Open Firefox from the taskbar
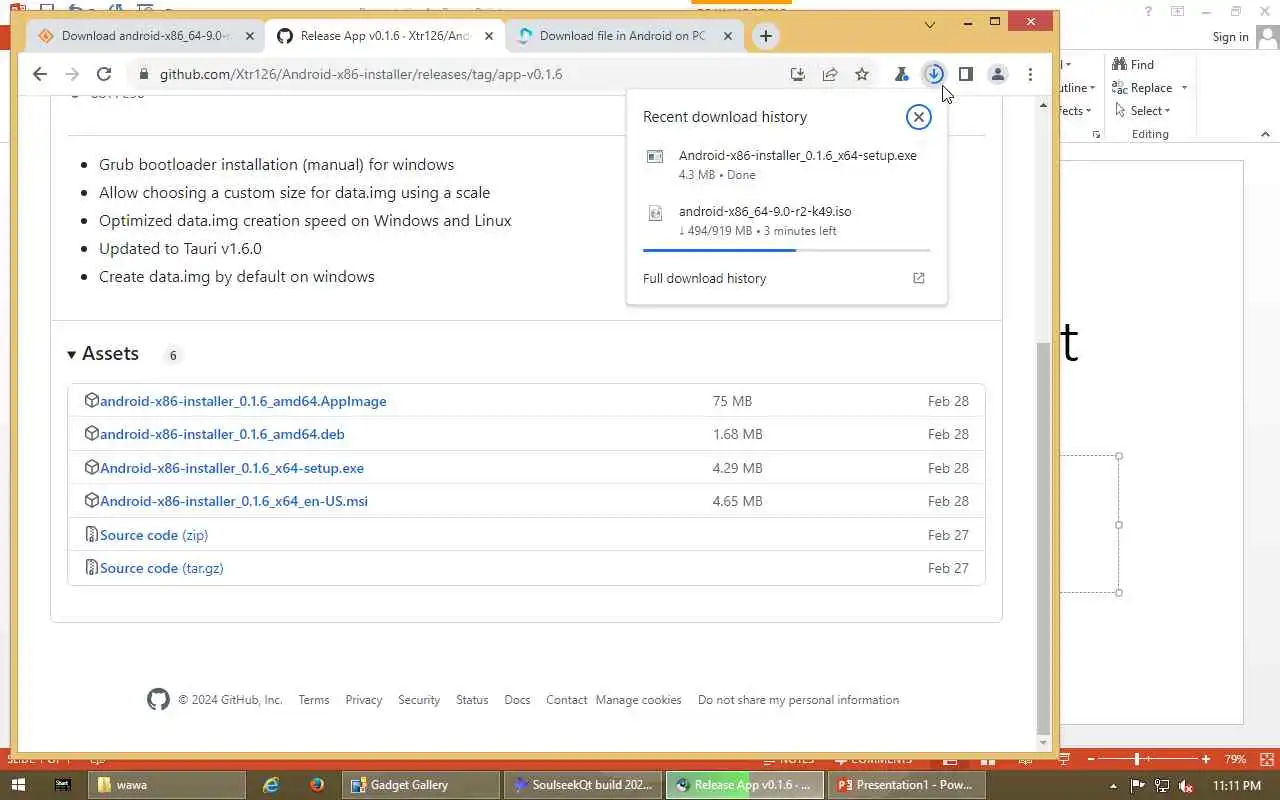The width and height of the screenshot is (1280, 800). coord(317,785)
